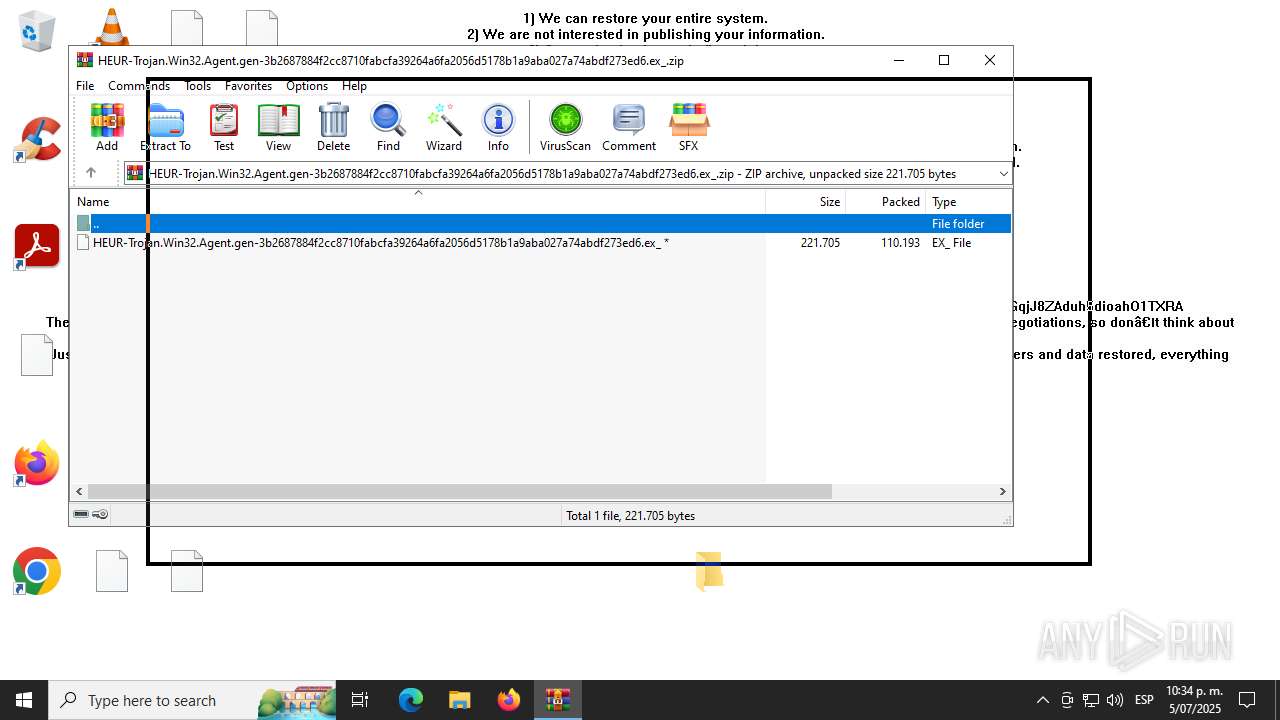Click the Delete trash can icon

pos(333,127)
